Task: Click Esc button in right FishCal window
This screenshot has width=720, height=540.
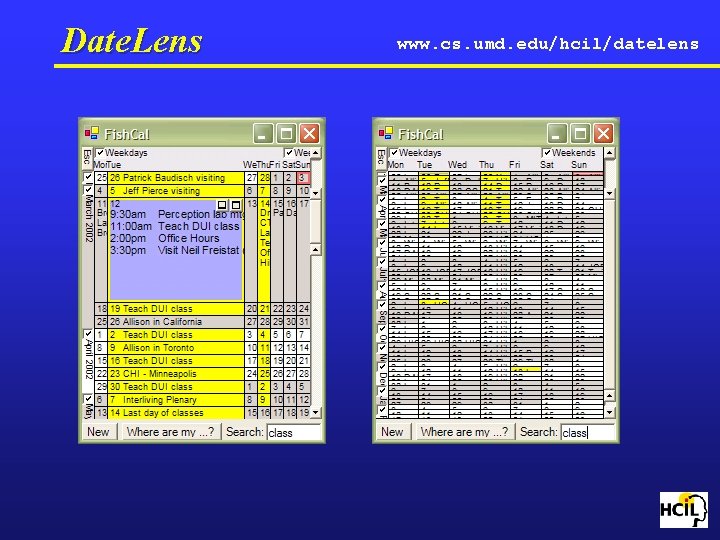Action: tap(381, 158)
